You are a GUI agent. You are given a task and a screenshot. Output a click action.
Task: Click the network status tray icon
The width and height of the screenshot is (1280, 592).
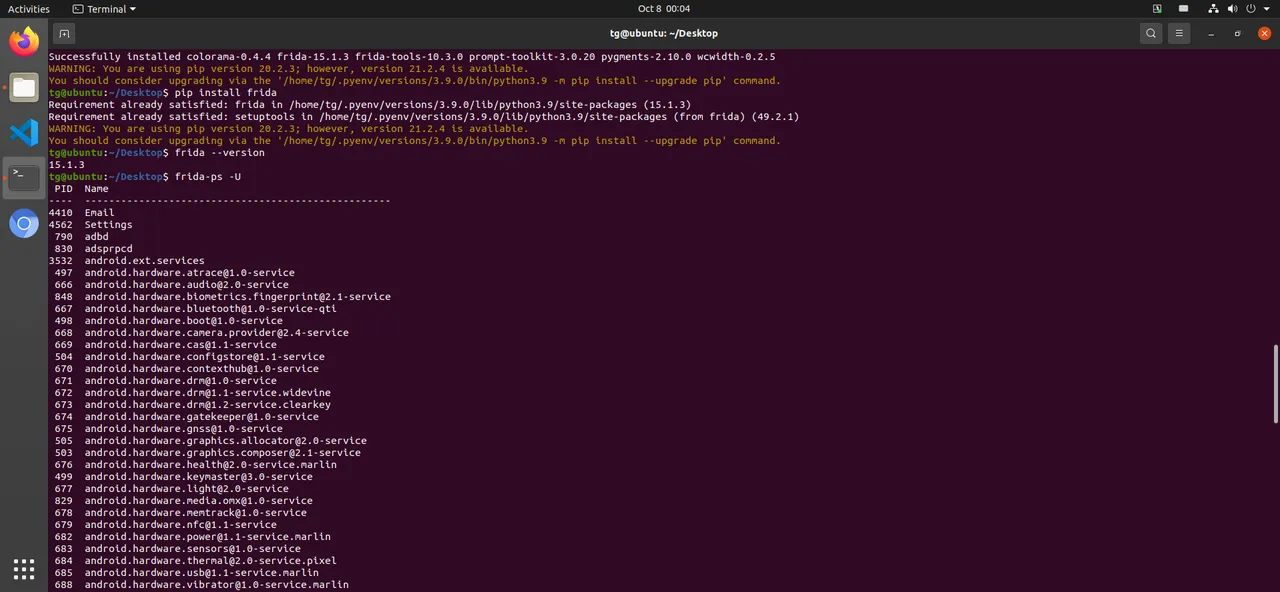click(x=1214, y=9)
